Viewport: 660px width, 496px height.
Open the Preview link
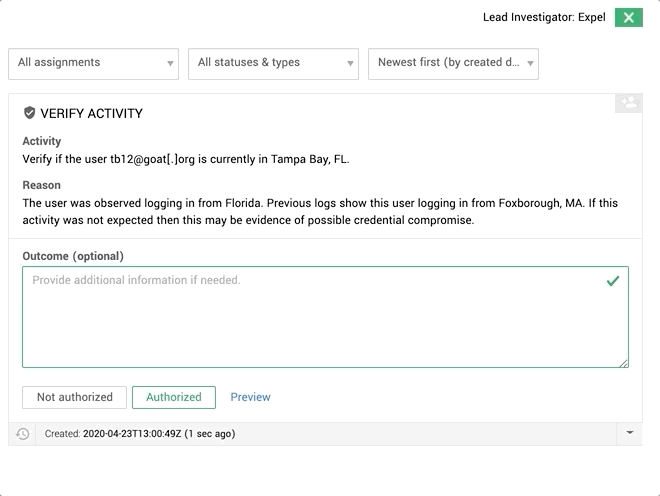pyautogui.click(x=250, y=397)
